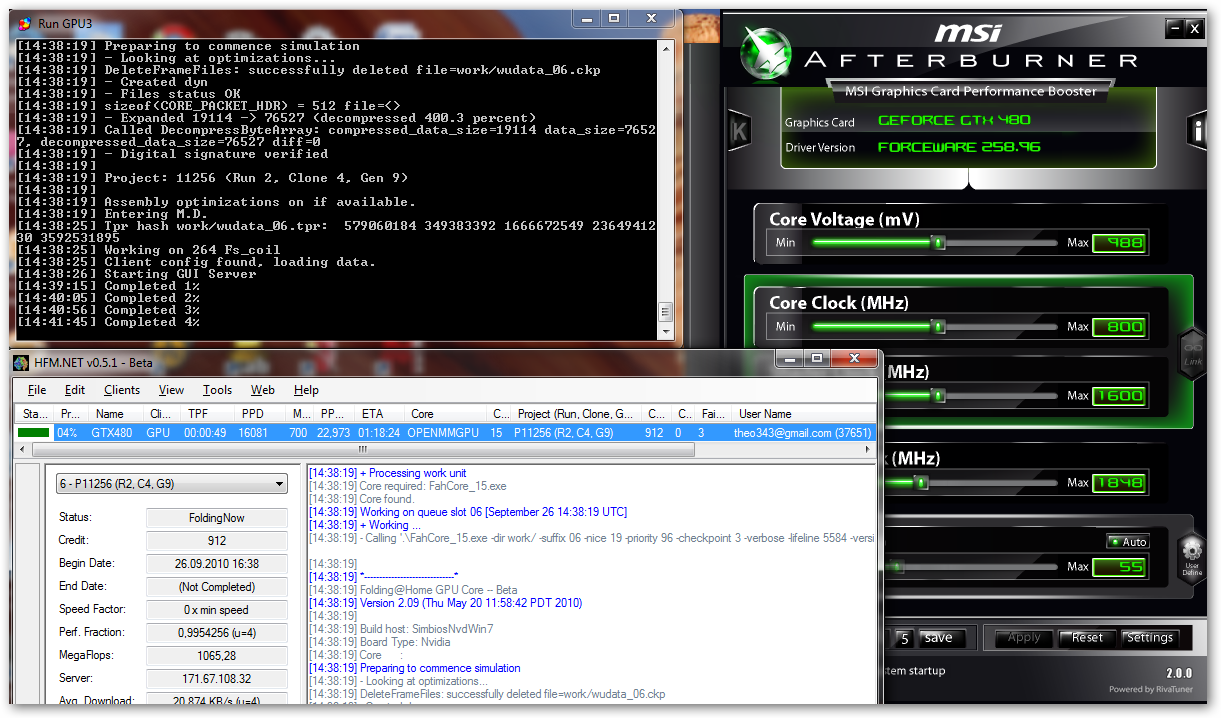The height and width of the screenshot is (718, 1221).
Task: Open the Web menu in HFM.NET
Action: pos(263,390)
